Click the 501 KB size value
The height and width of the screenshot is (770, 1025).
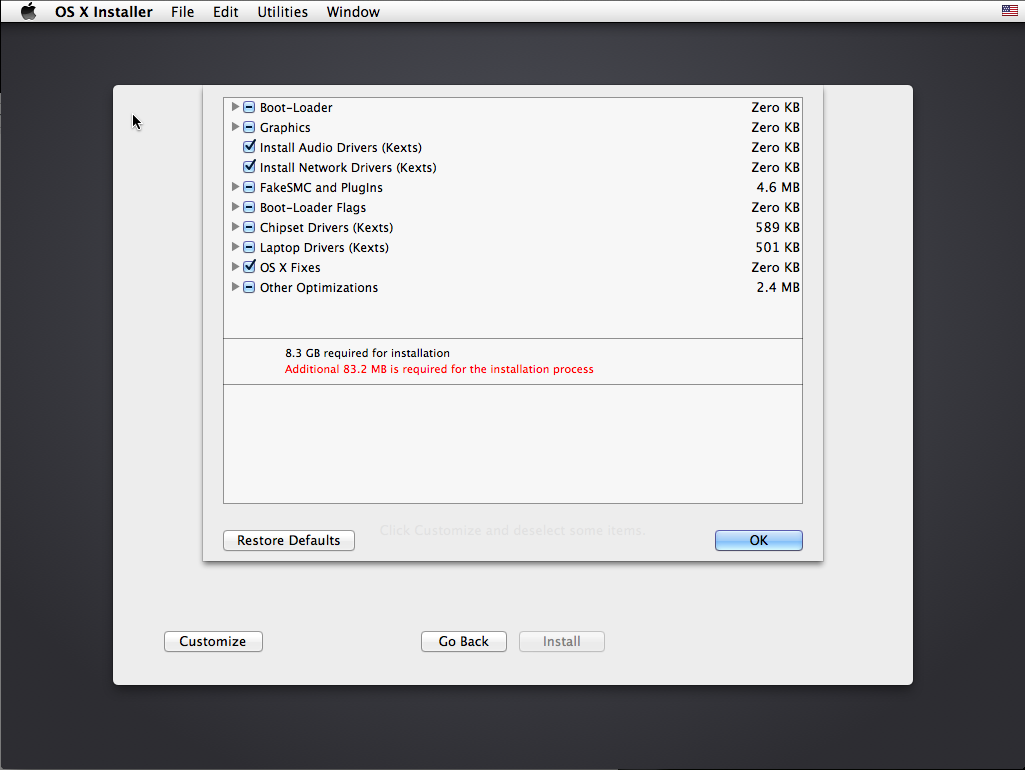777,248
